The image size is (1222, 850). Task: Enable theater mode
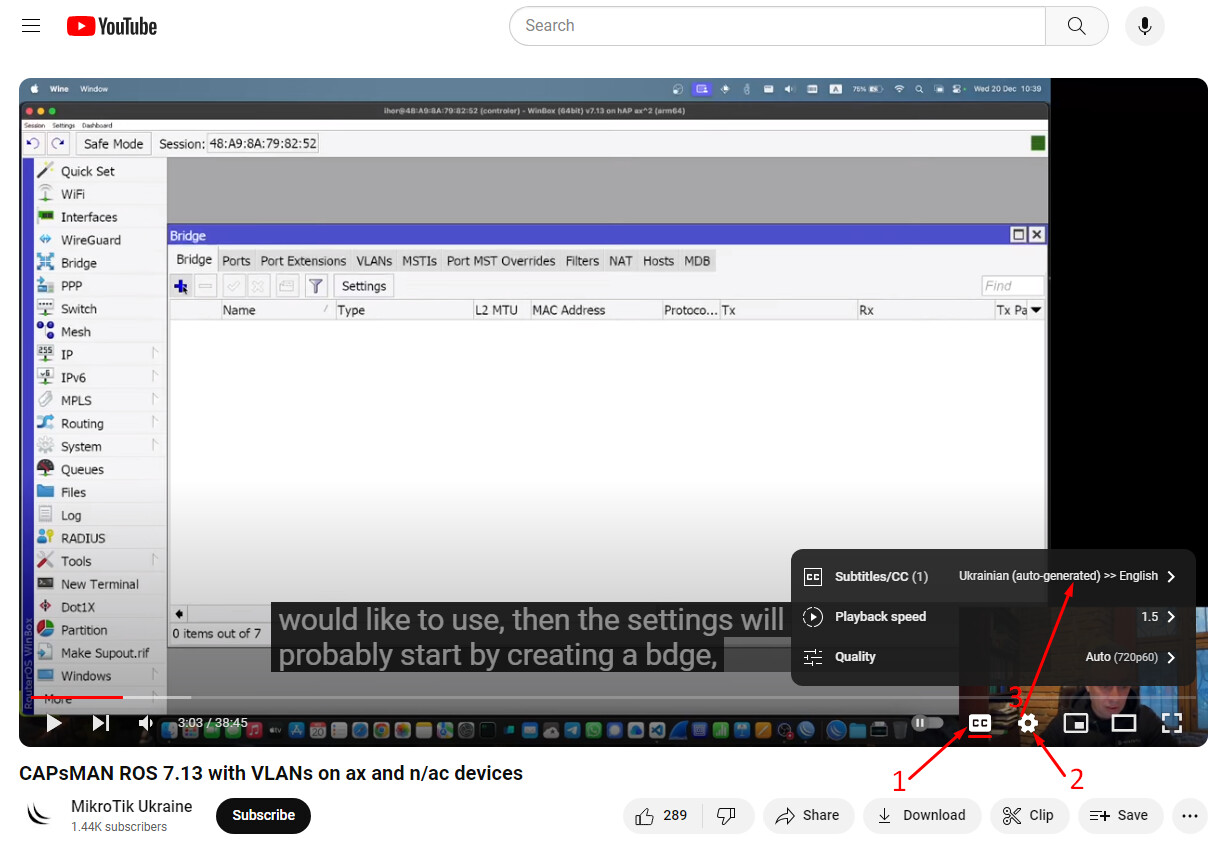[x=1124, y=723]
